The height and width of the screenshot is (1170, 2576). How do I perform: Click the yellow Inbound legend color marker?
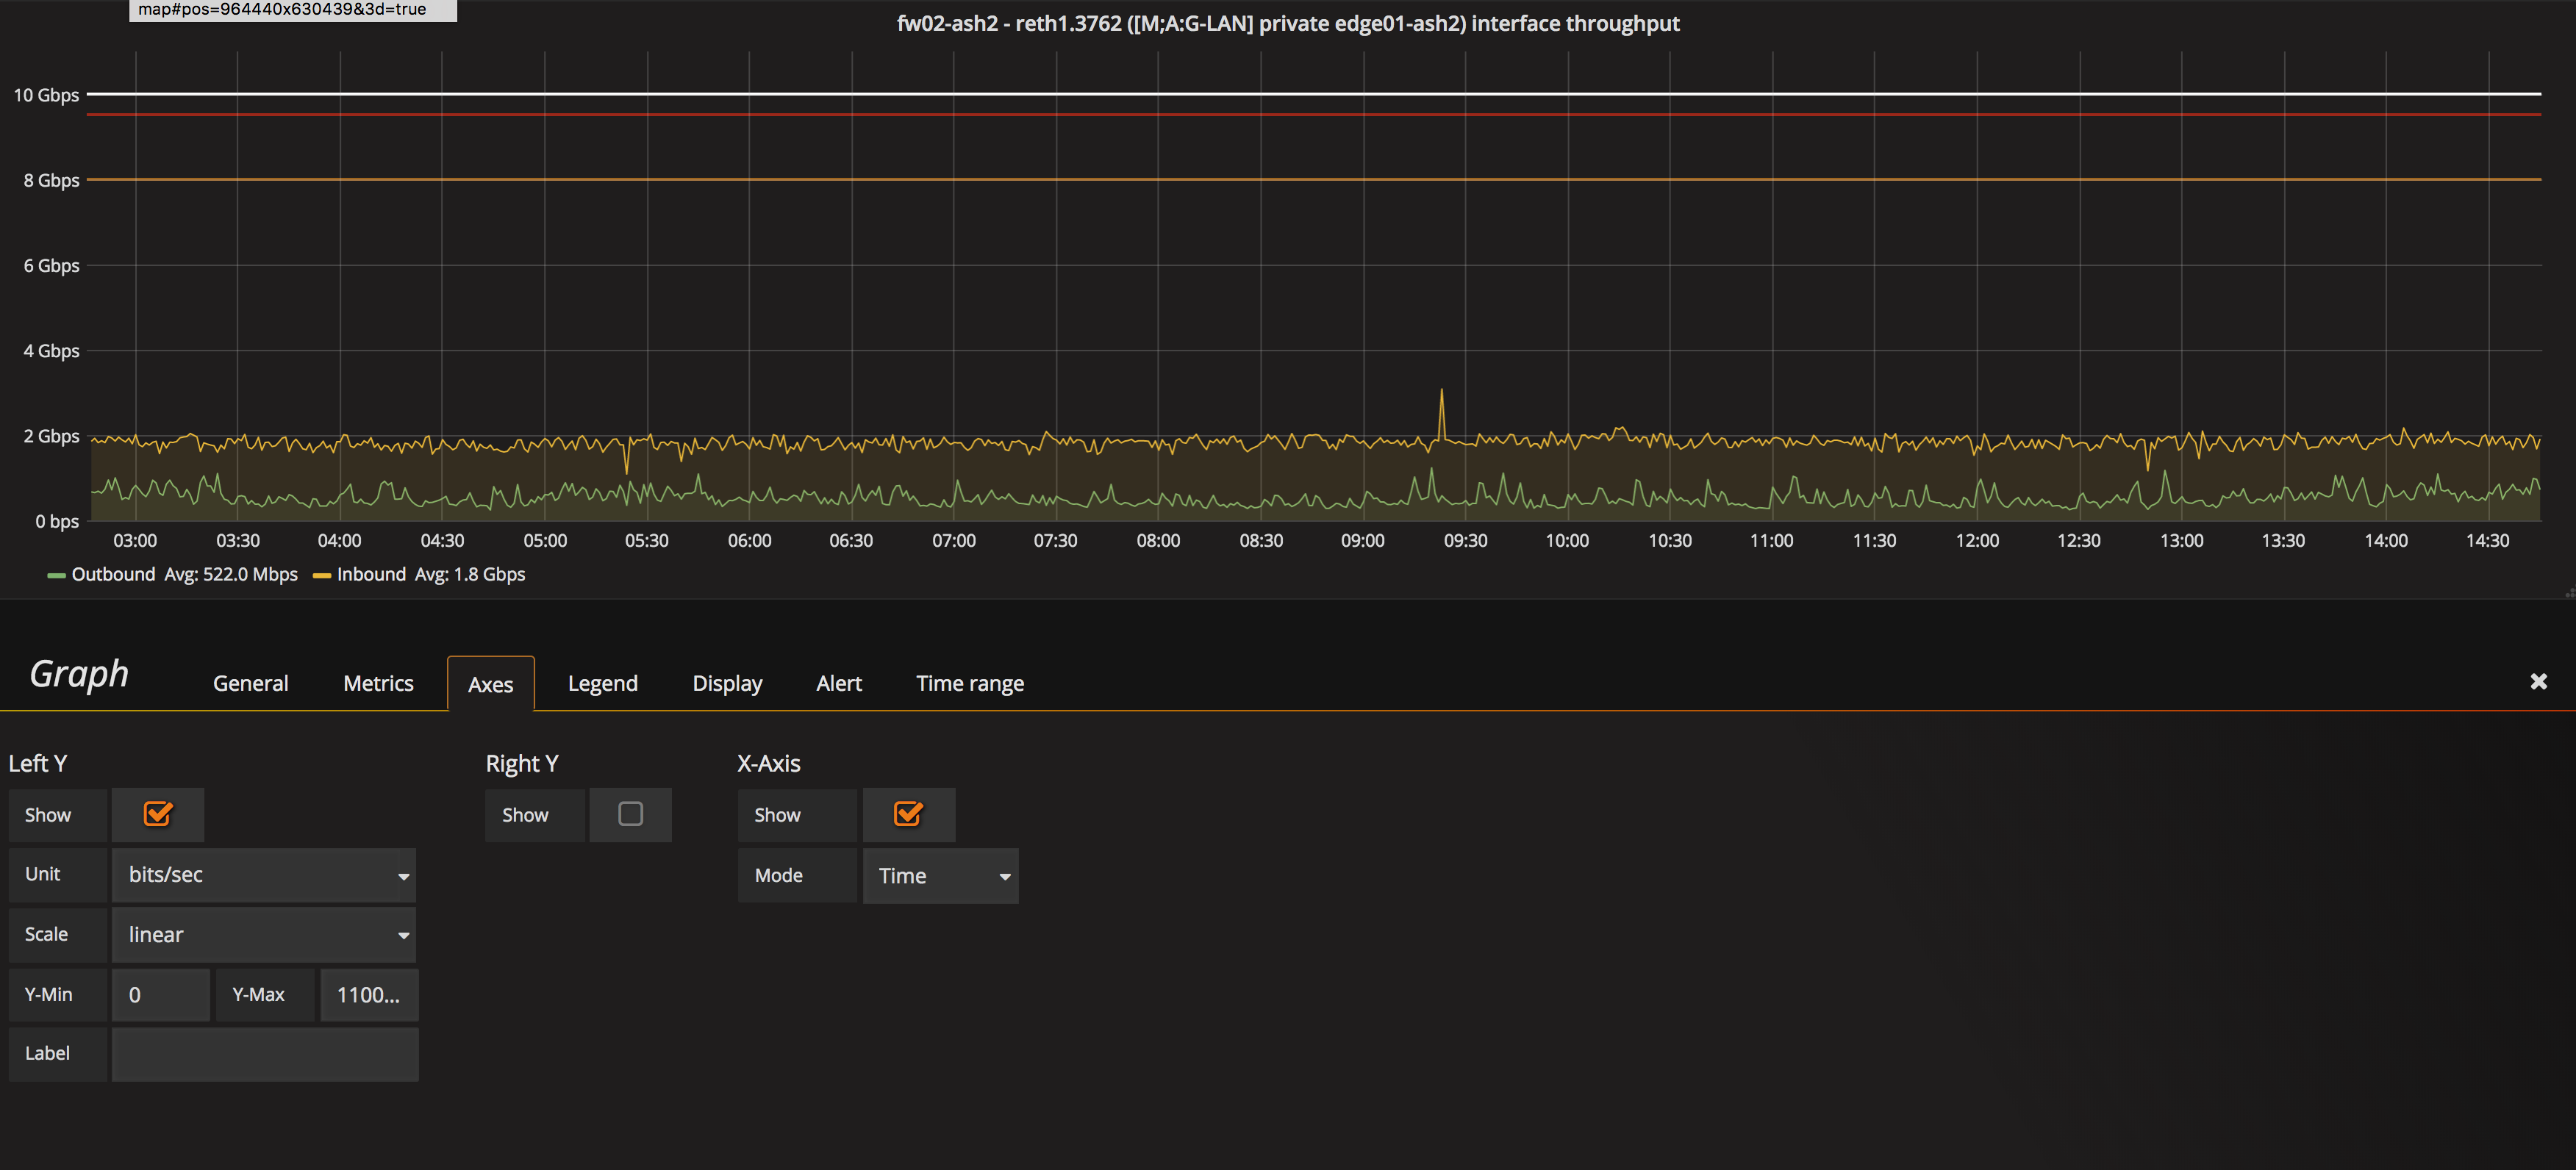[x=321, y=575]
